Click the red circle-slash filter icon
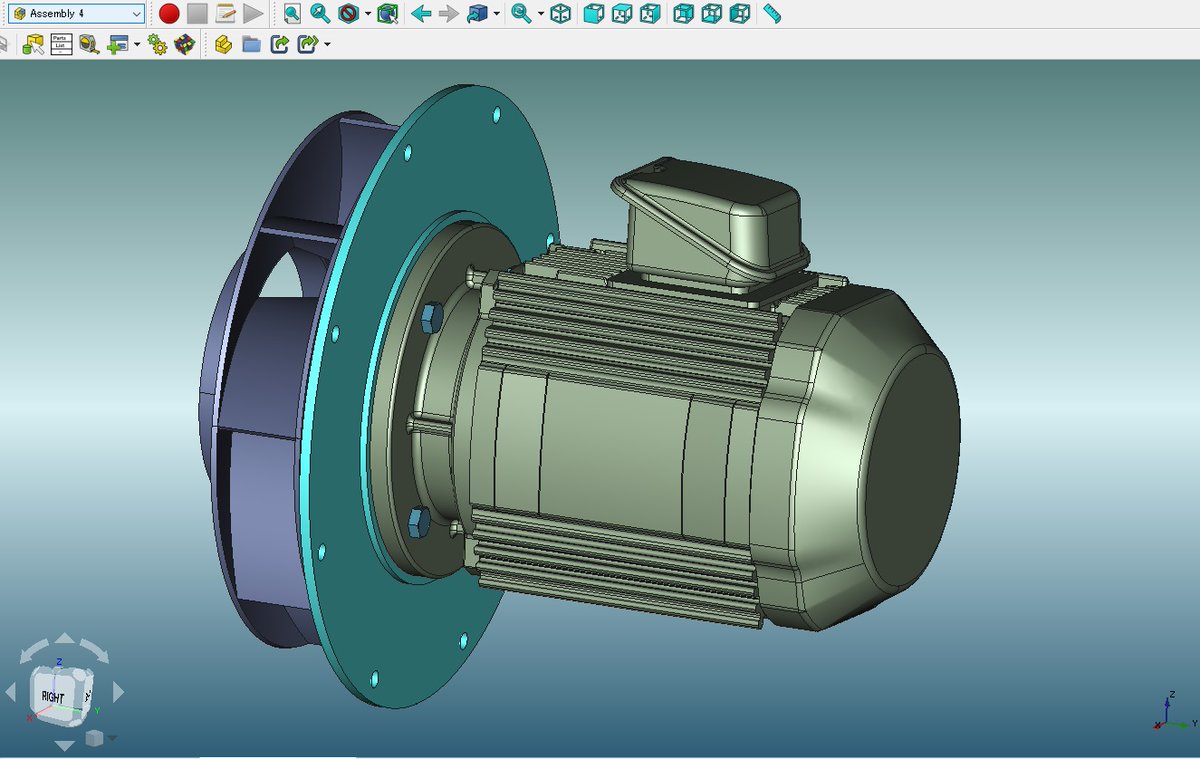Viewport: 1200px width, 759px height. 348,14
